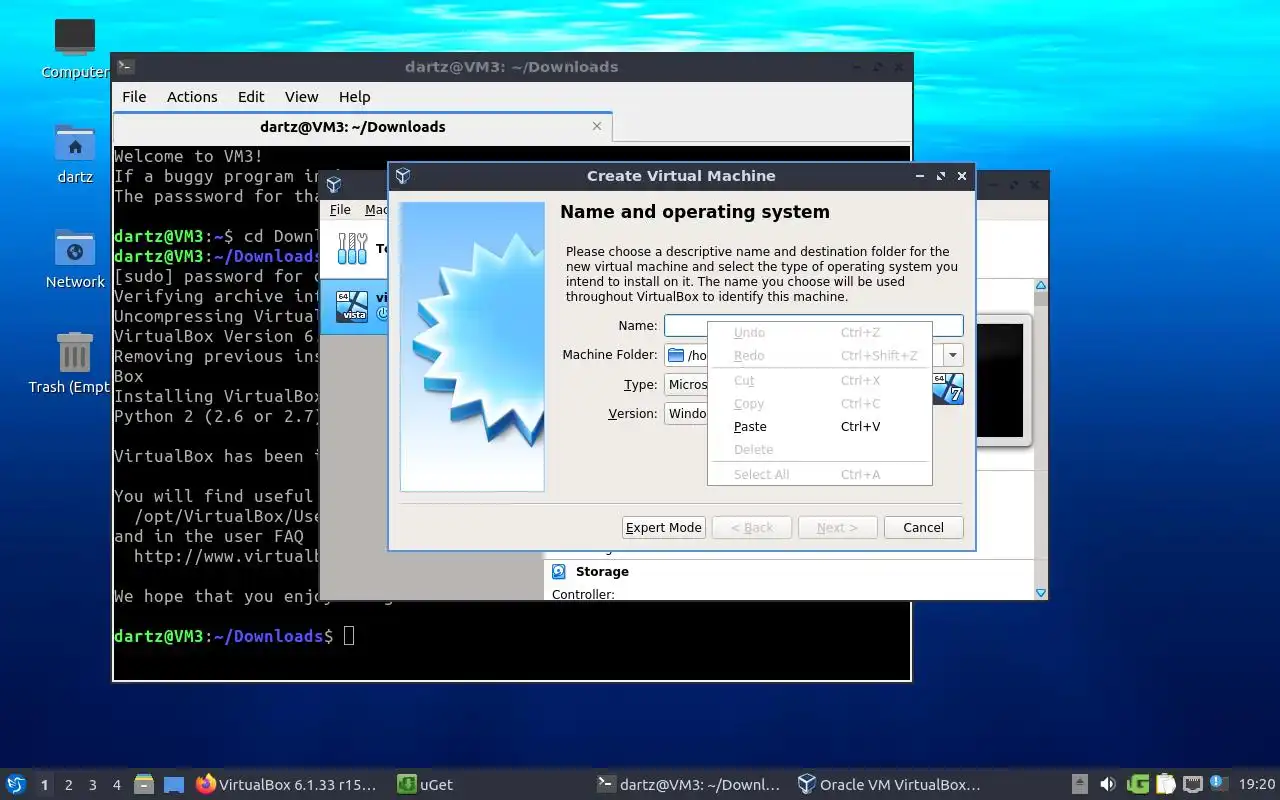The image size is (1280, 800).
Task: Switch to terminal window in taskbar
Action: [689, 785]
